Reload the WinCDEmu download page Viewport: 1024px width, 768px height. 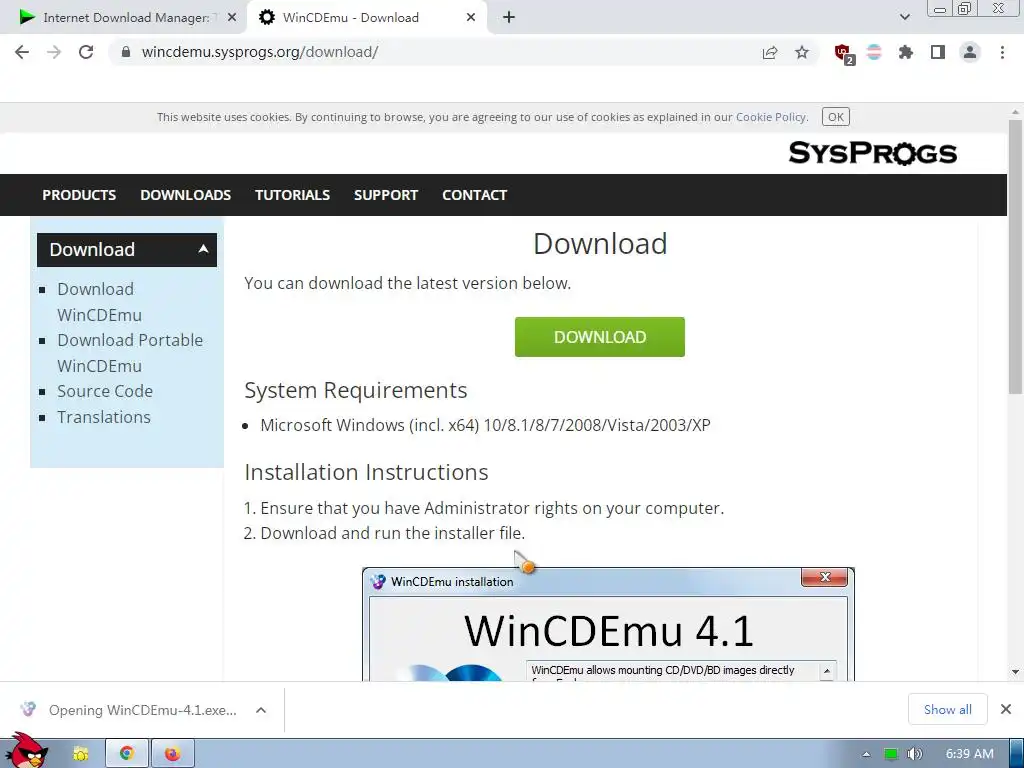pyautogui.click(x=86, y=52)
